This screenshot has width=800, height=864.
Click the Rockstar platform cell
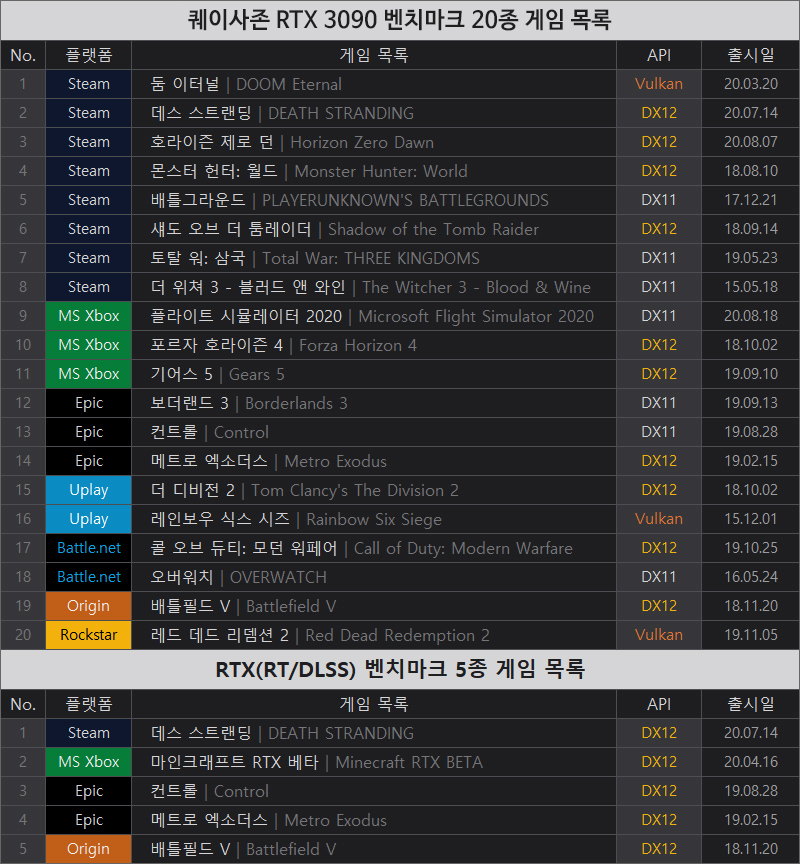point(89,635)
